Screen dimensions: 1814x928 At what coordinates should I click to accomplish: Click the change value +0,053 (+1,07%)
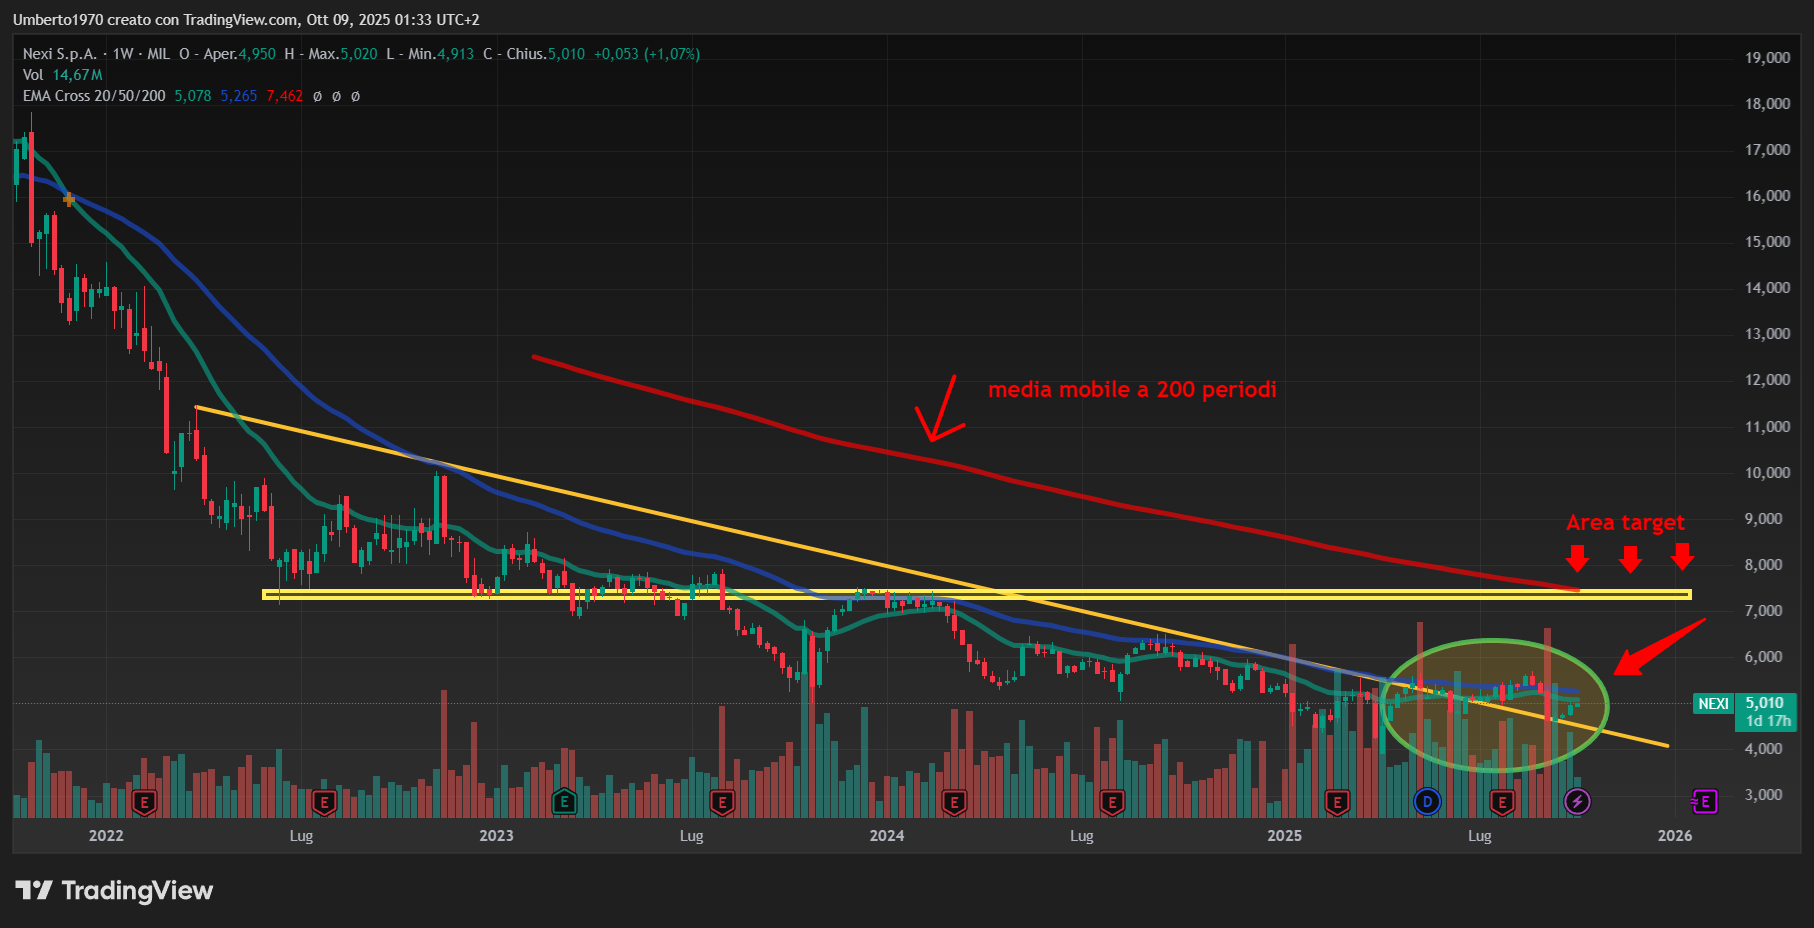(x=647, y=54)
